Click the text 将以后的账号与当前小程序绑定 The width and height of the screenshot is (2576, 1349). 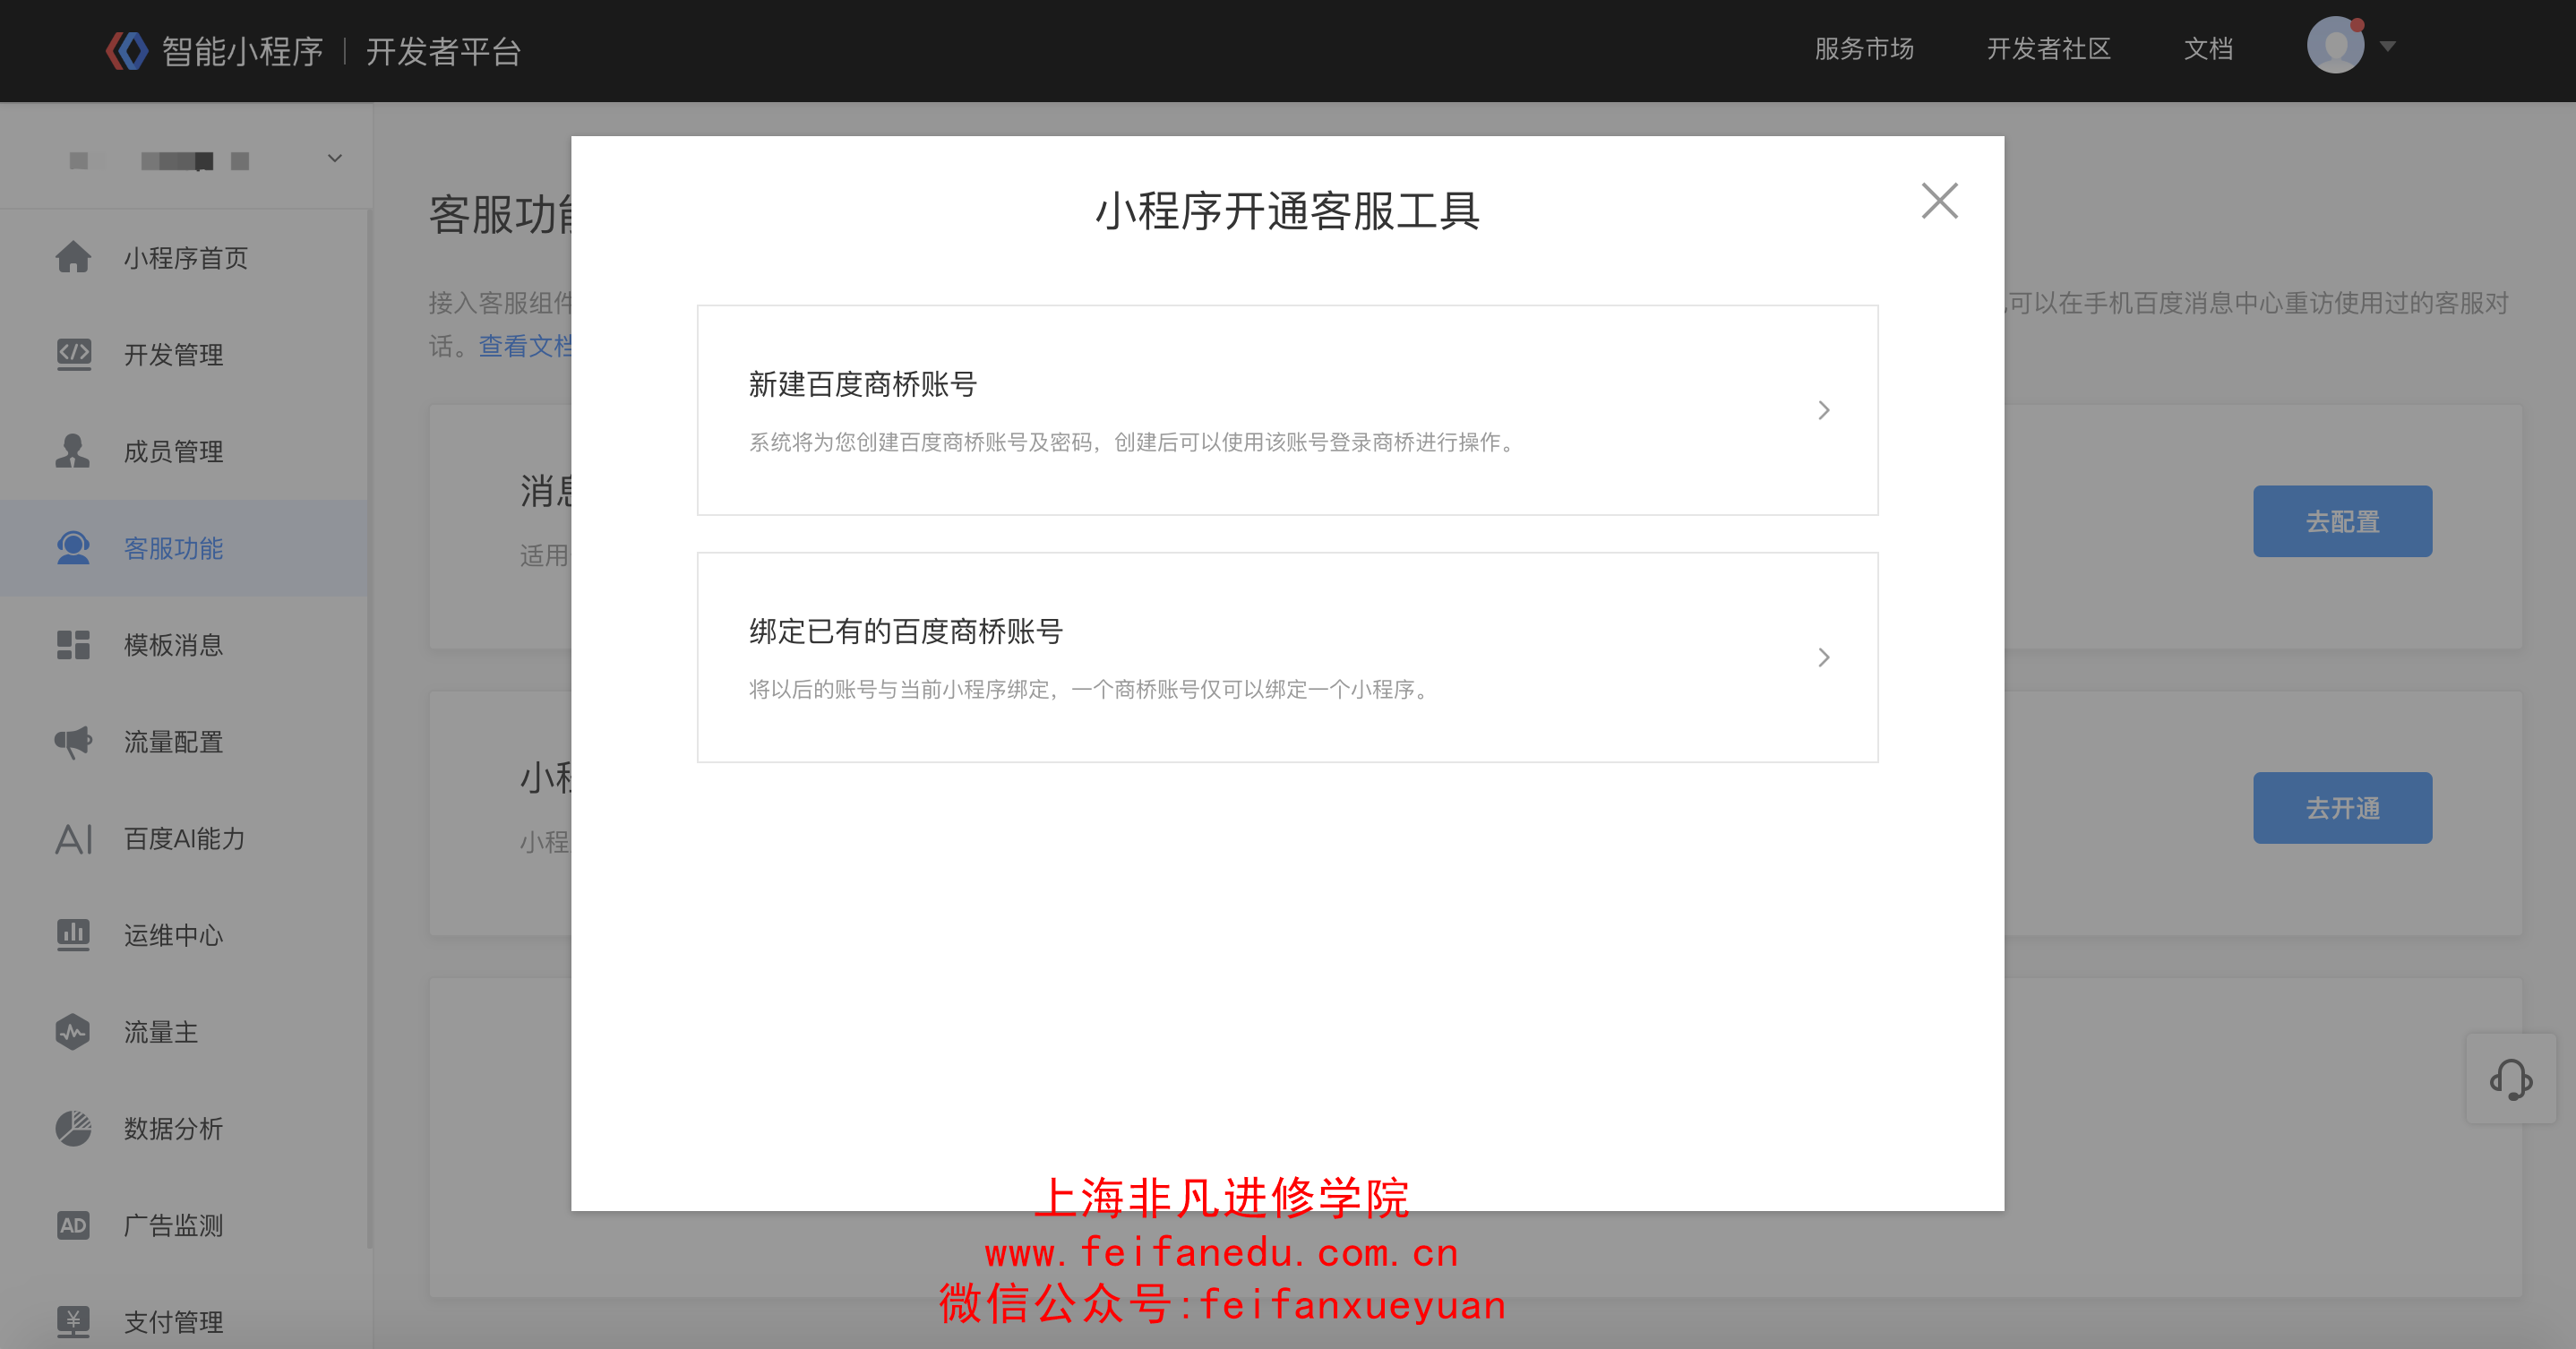pyautogui.click(x=899, y=689)
